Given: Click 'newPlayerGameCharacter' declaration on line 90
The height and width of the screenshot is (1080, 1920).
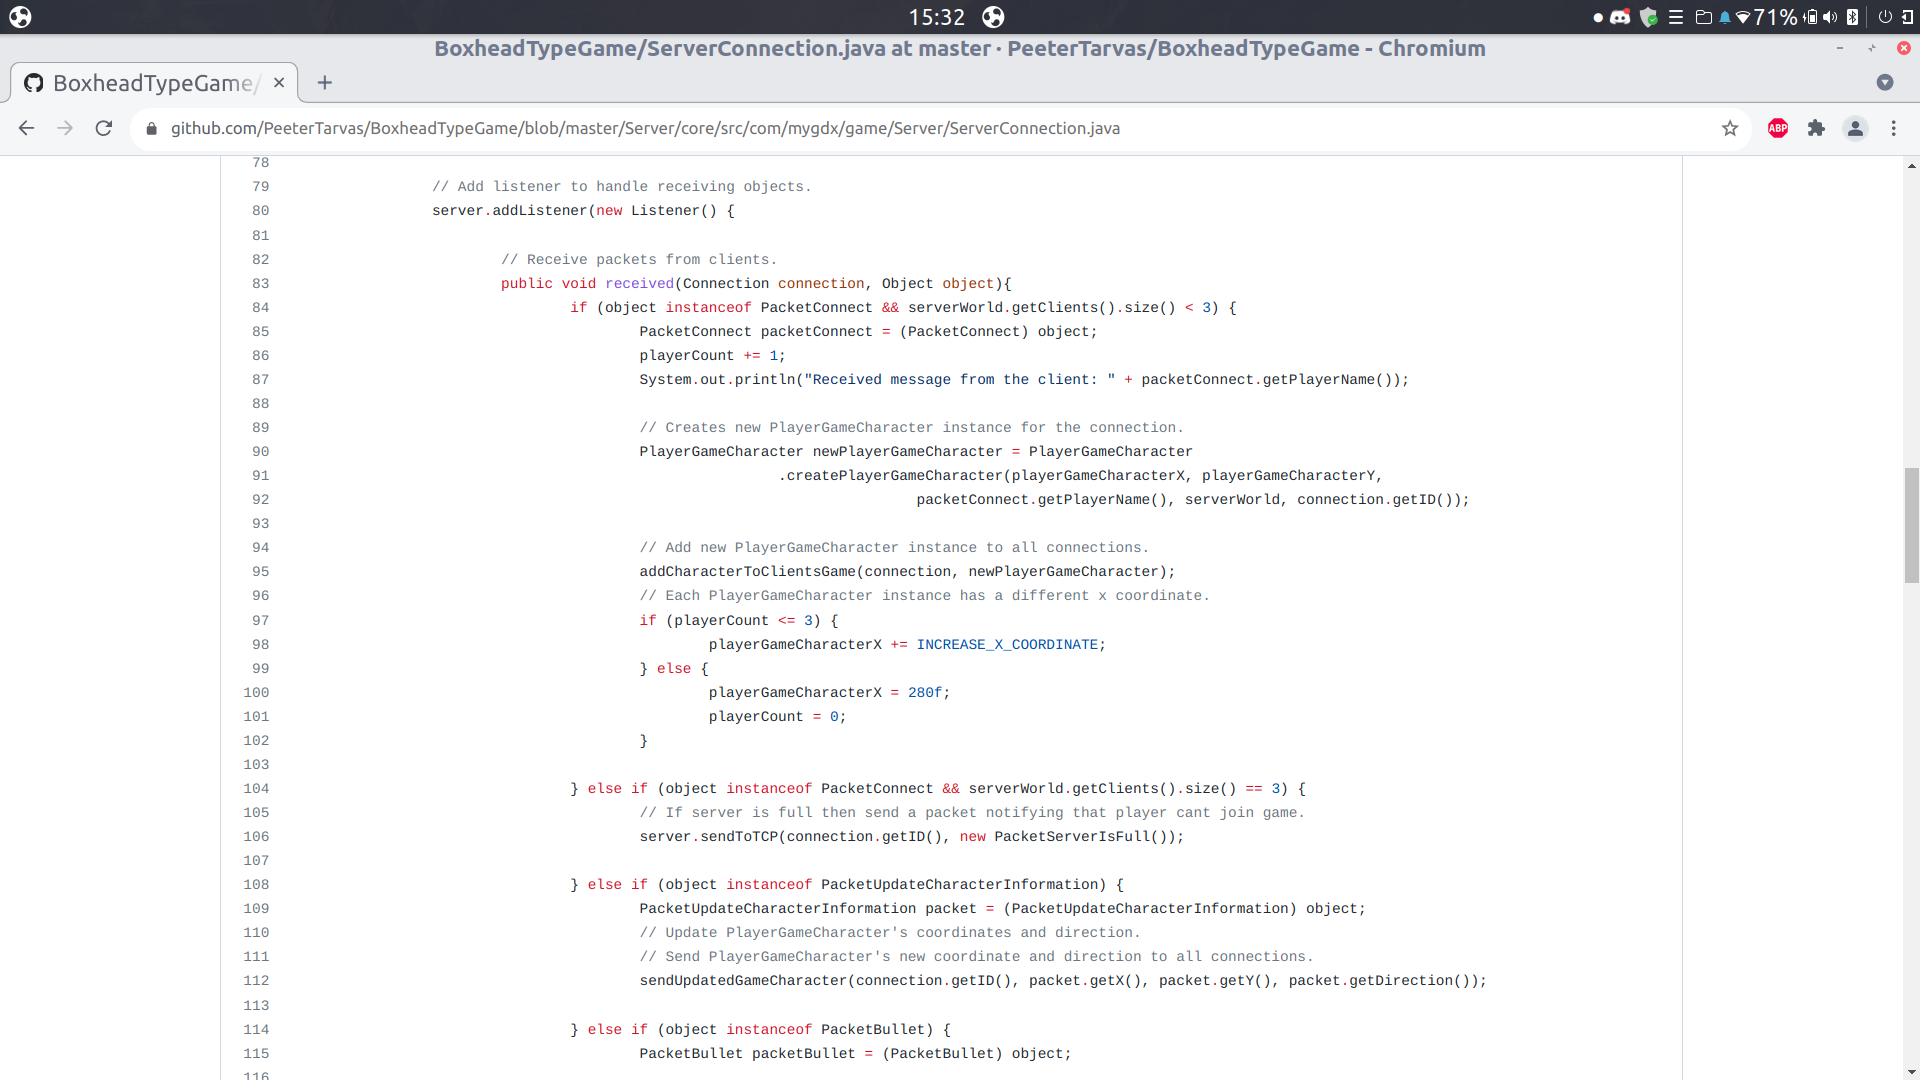Looking at the screenshot, I should click(907, 452).
